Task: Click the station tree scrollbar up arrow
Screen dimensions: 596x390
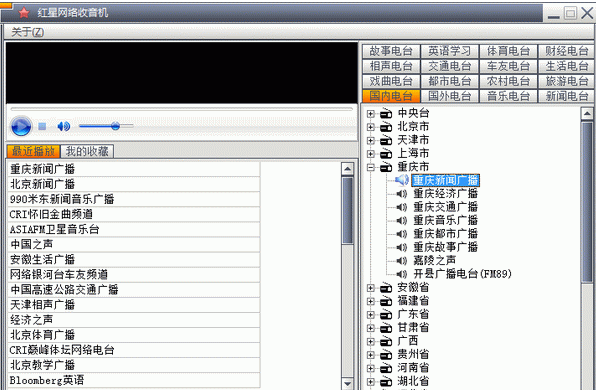Action: point(587,114)
